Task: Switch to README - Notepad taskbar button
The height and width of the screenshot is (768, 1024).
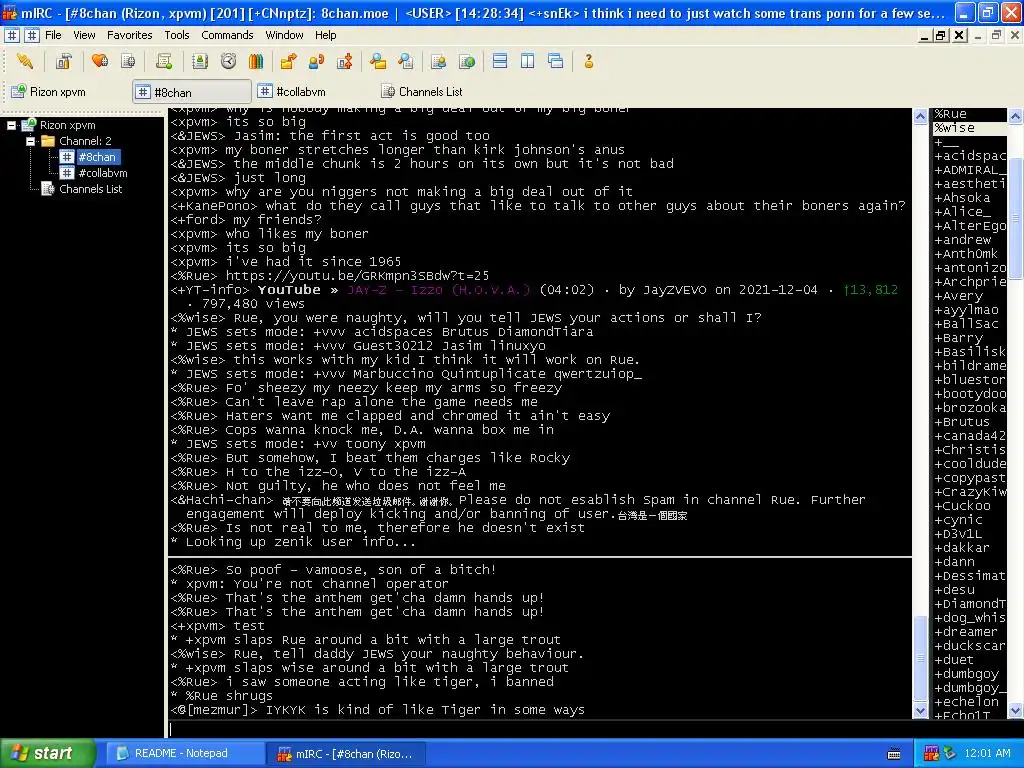Action: 184,754
